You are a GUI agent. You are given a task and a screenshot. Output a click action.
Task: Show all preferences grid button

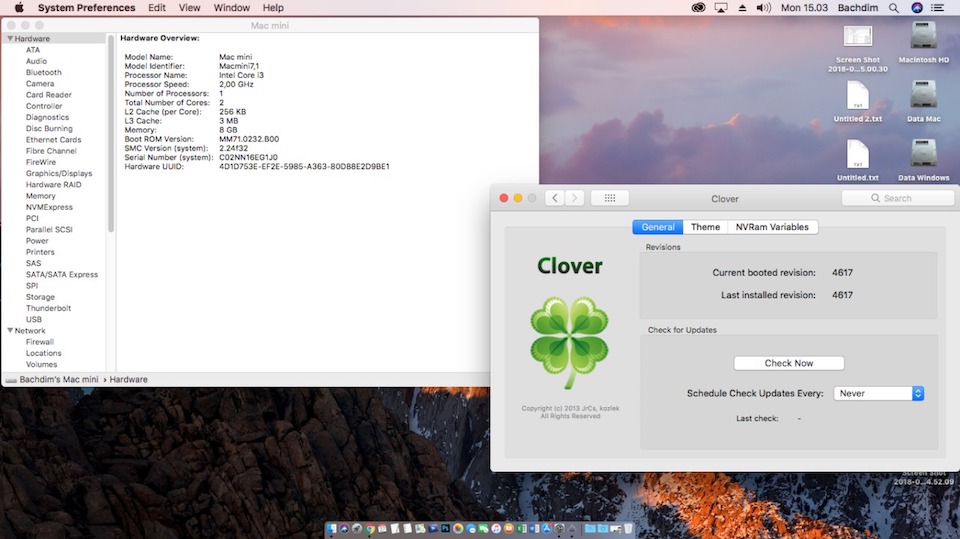pos(610,198)
